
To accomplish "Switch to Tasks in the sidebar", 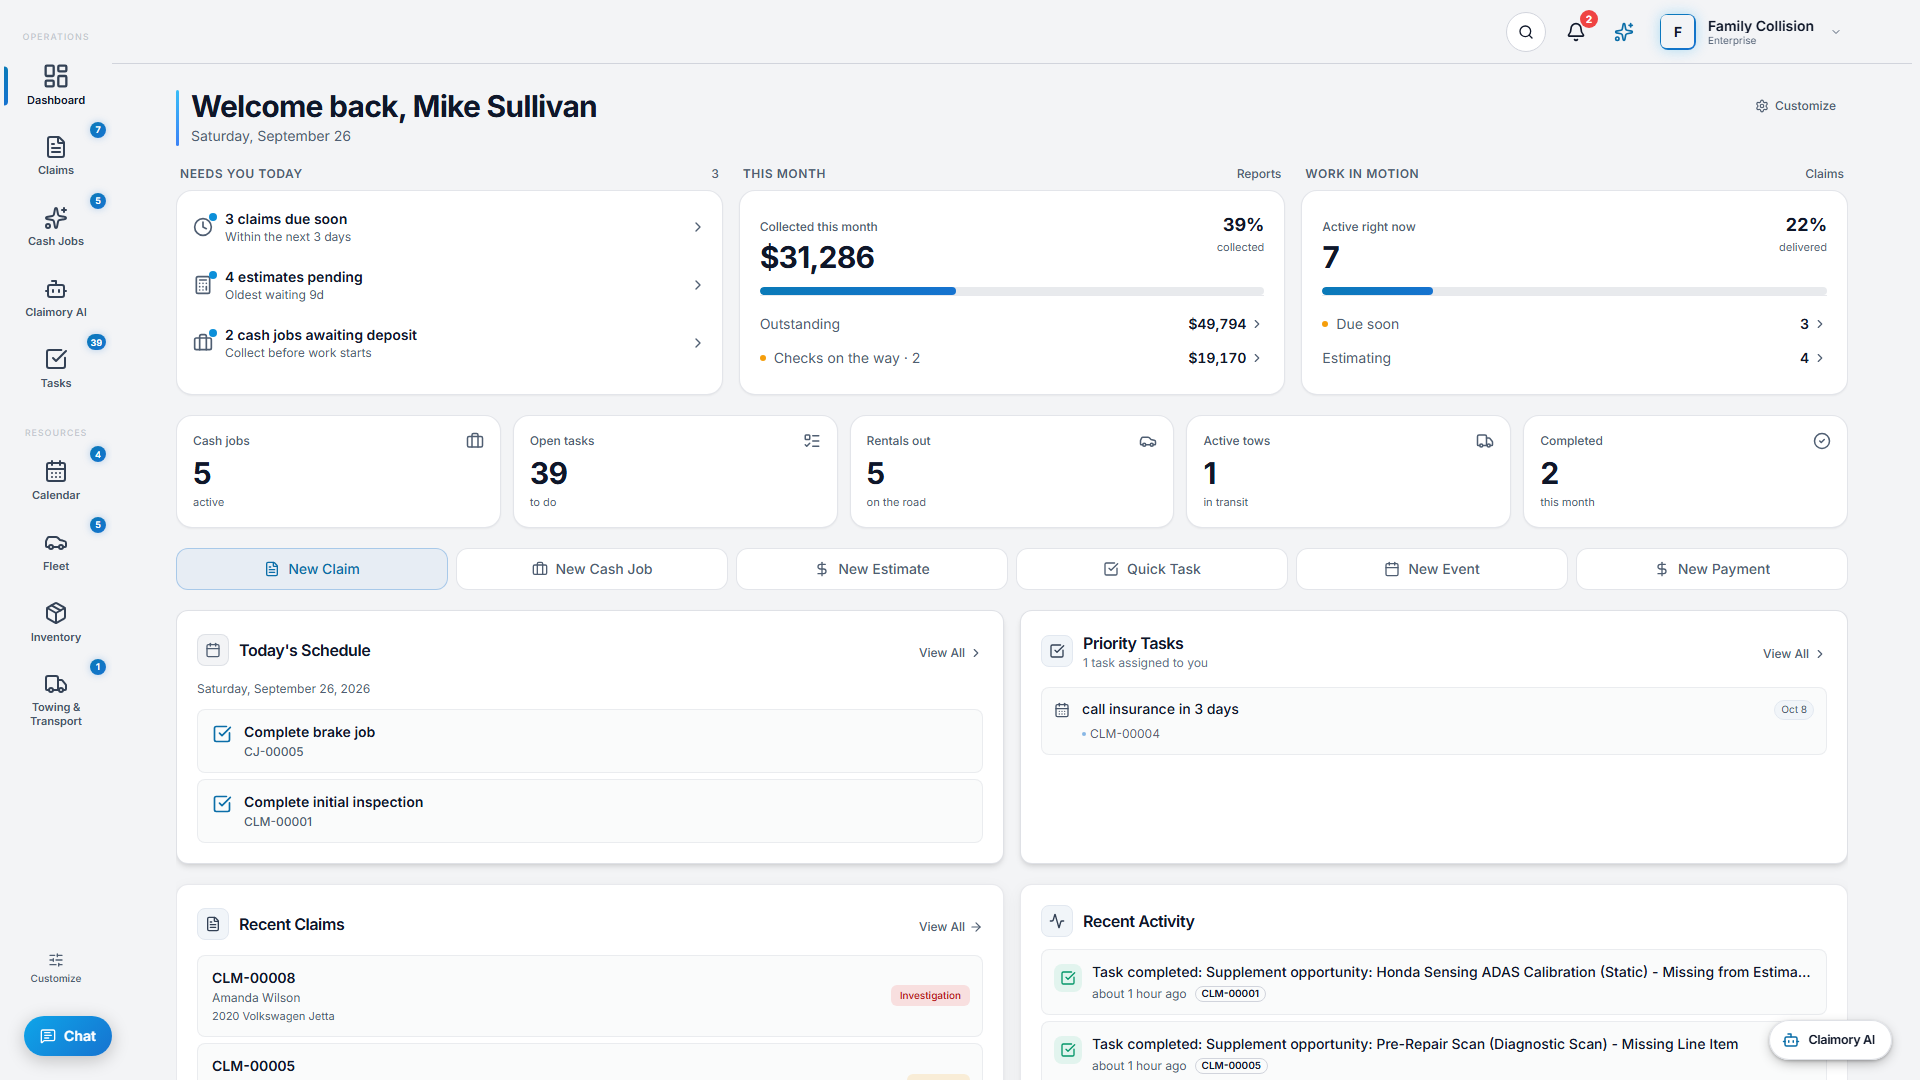I will [56, 369].
